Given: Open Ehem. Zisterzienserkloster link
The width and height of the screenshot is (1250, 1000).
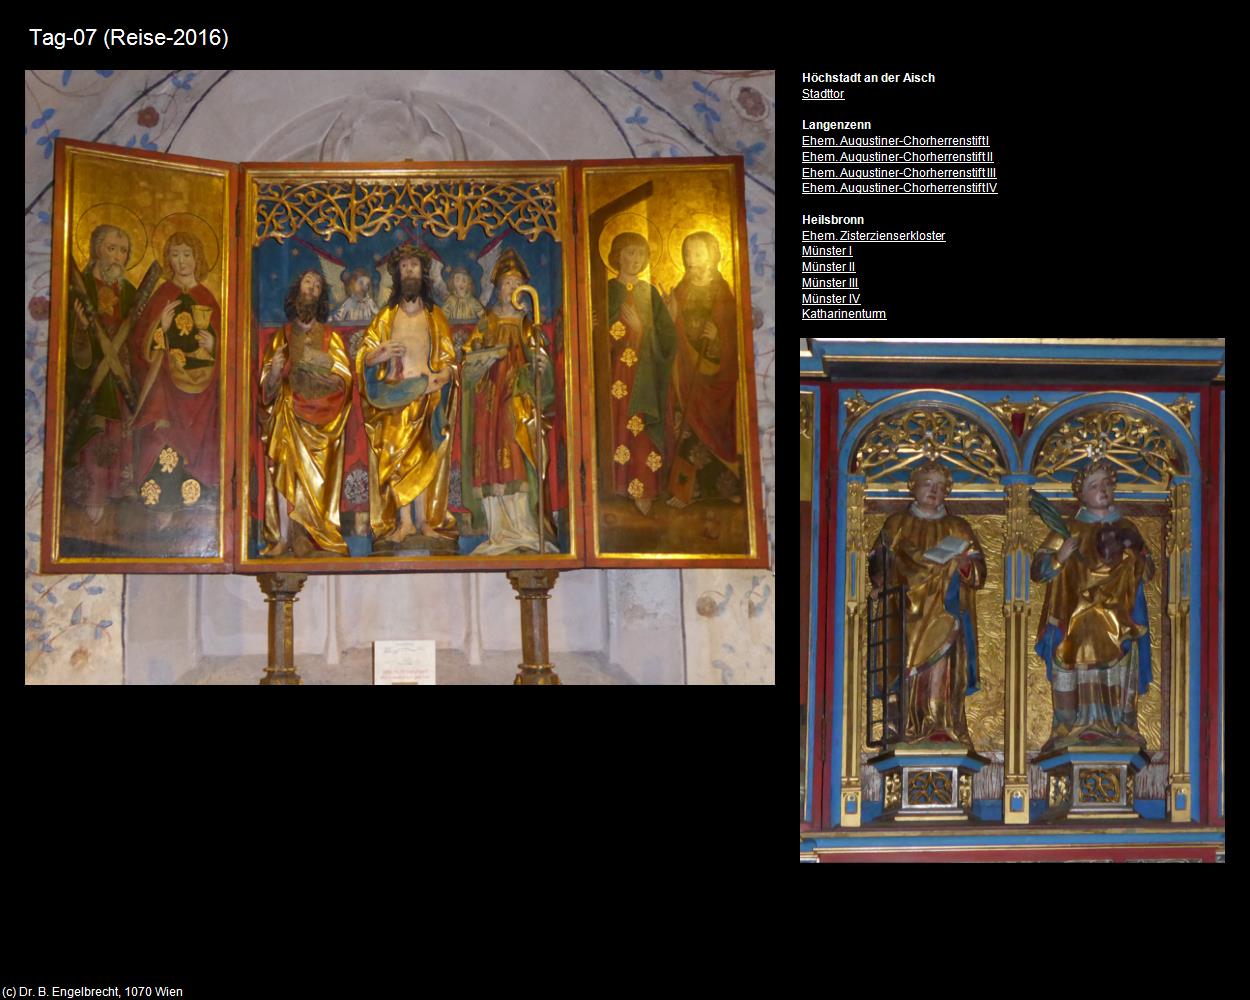Looking at the screenshot, I should (873, 236).
